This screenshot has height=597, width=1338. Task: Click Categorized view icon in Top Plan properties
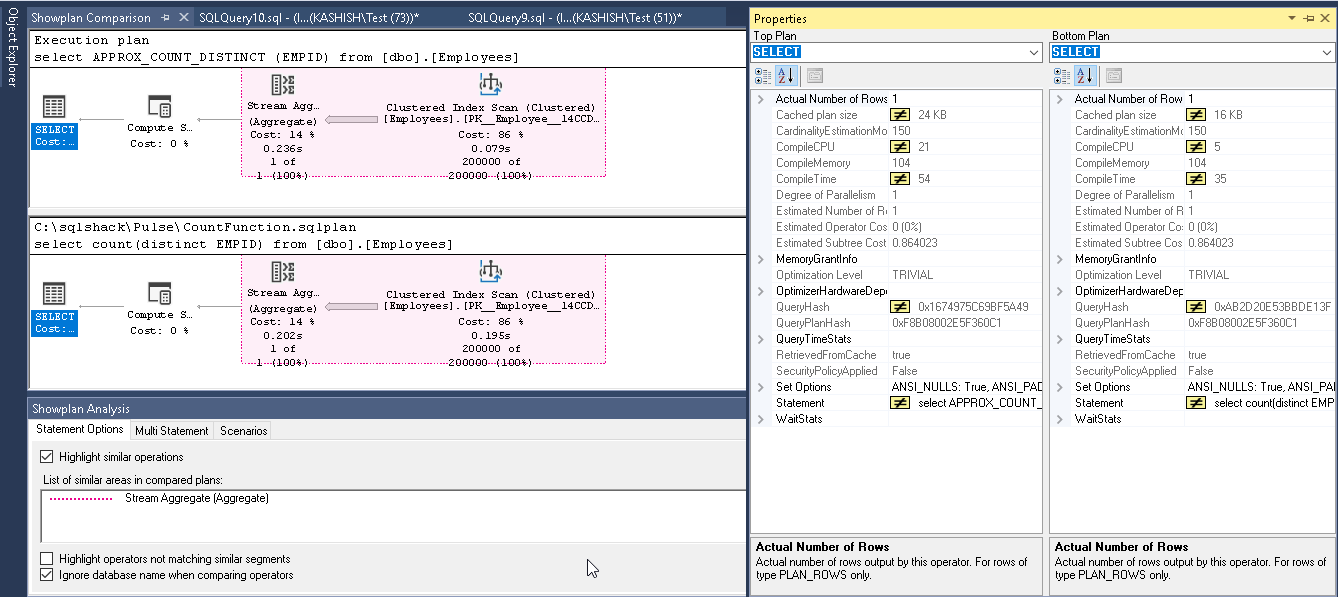(763, 75)
